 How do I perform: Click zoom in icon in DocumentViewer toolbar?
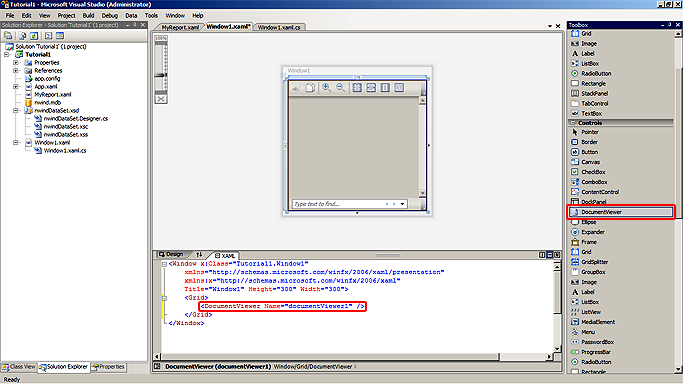[326, 88]
